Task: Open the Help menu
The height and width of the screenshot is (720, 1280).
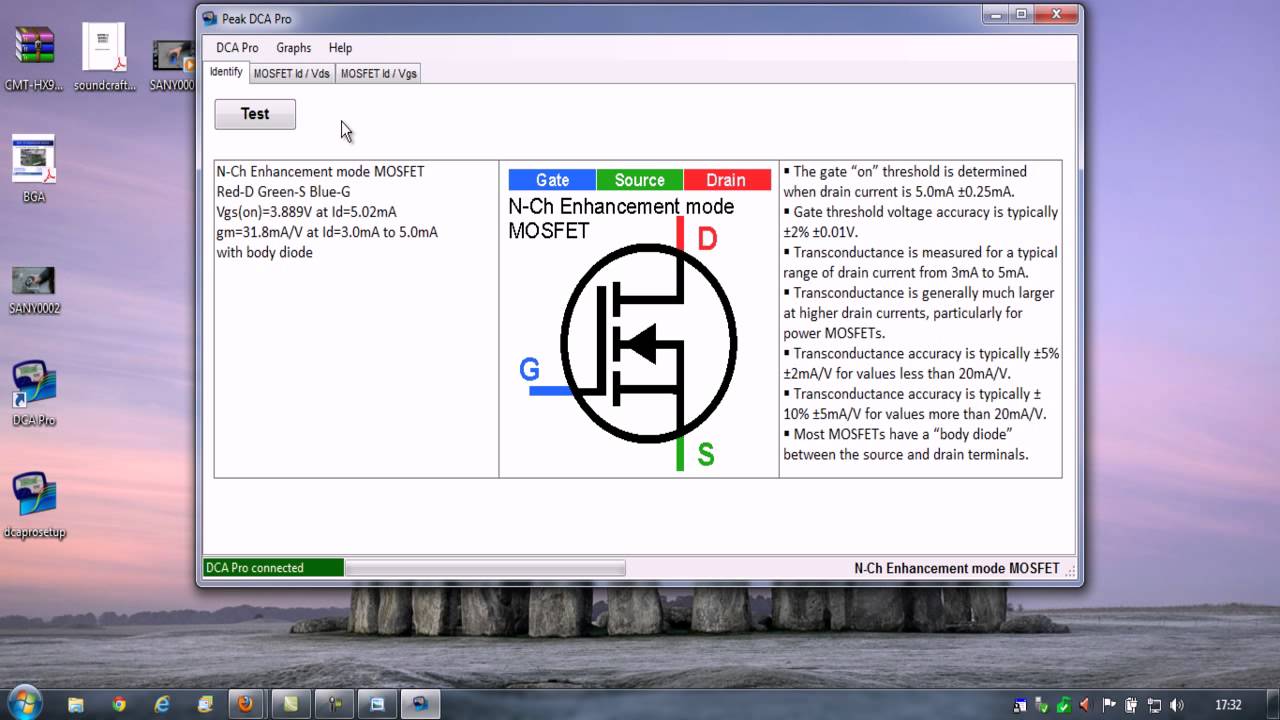Action: 340,48
